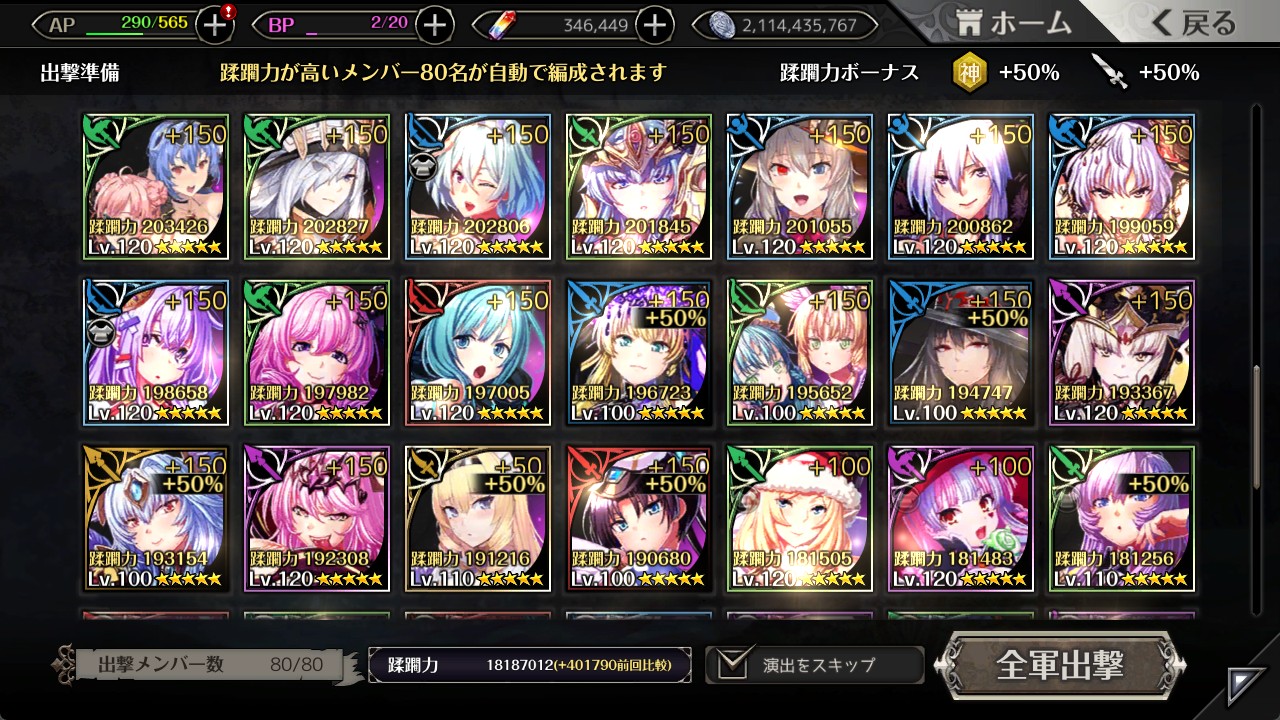This screenshot has width=1280, height=720.
Task: Select character card with power 199059
Action: coord(1122,187)
